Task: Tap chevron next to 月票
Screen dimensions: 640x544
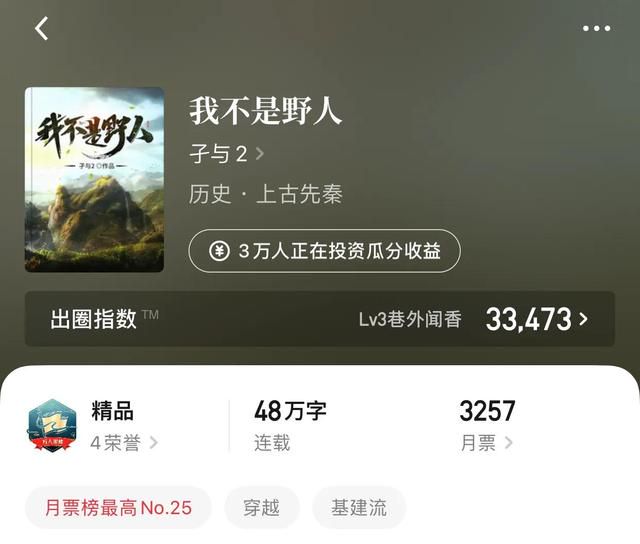Action: tap(508, 443)
